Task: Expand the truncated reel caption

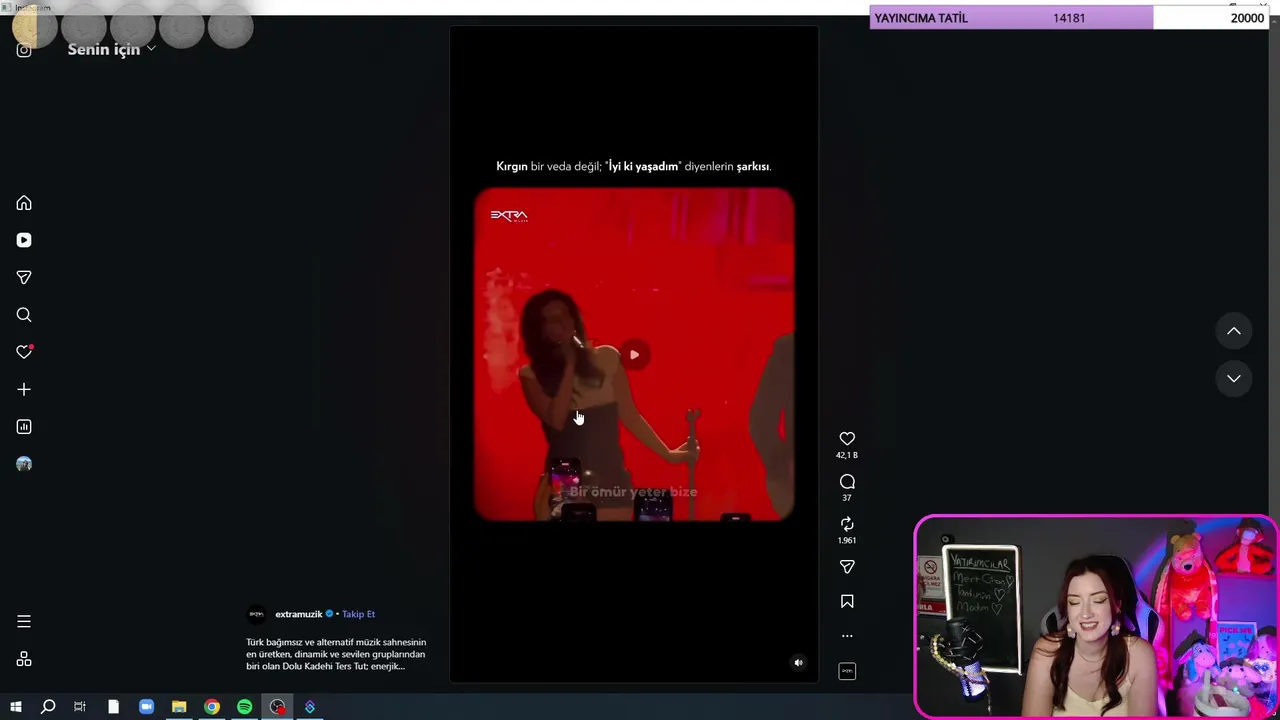Action: (x=336, y=654)
